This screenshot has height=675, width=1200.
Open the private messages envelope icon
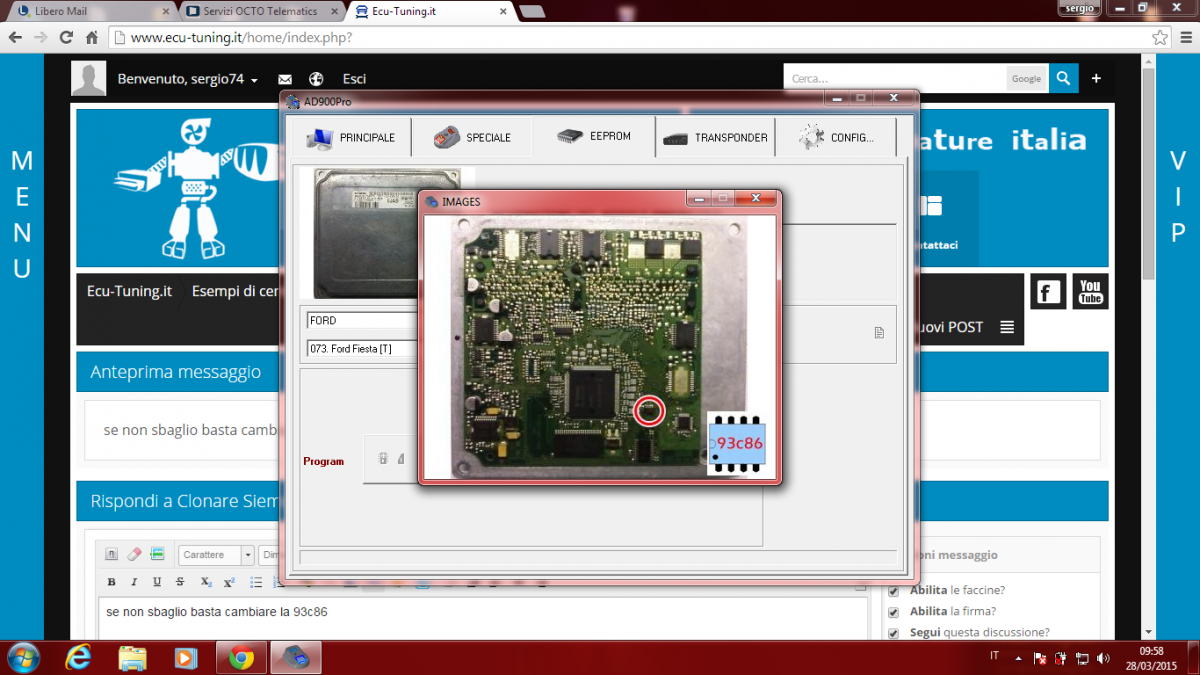click(x=285, y=79)
